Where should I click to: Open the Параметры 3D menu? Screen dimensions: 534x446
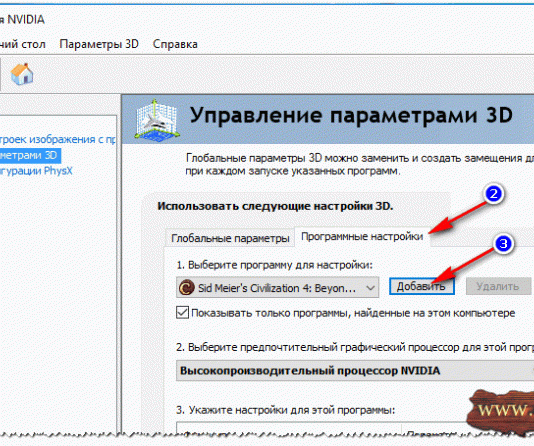coord(99,44)
